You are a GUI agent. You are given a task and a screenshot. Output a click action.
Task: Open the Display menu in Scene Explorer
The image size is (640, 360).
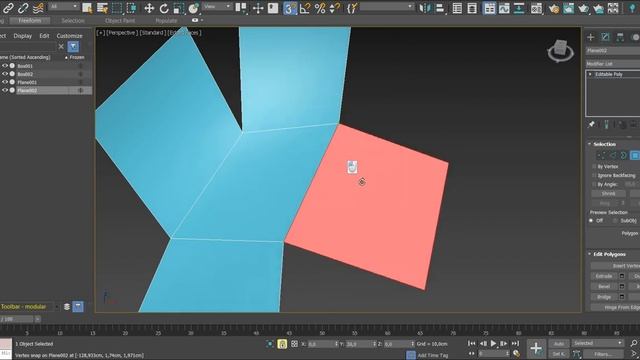22,36
